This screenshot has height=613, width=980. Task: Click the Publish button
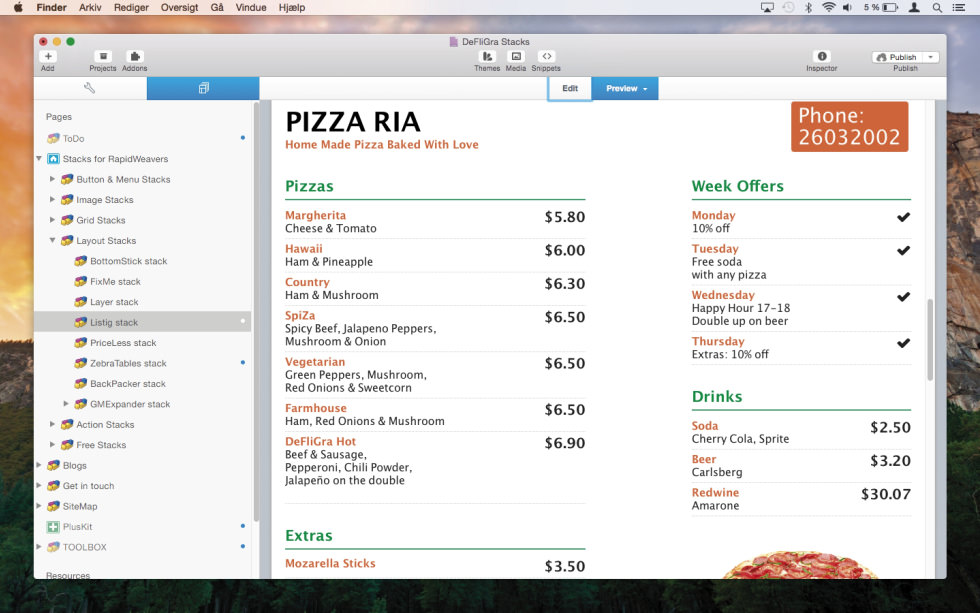pyautogui.click(x=898, y=57)
